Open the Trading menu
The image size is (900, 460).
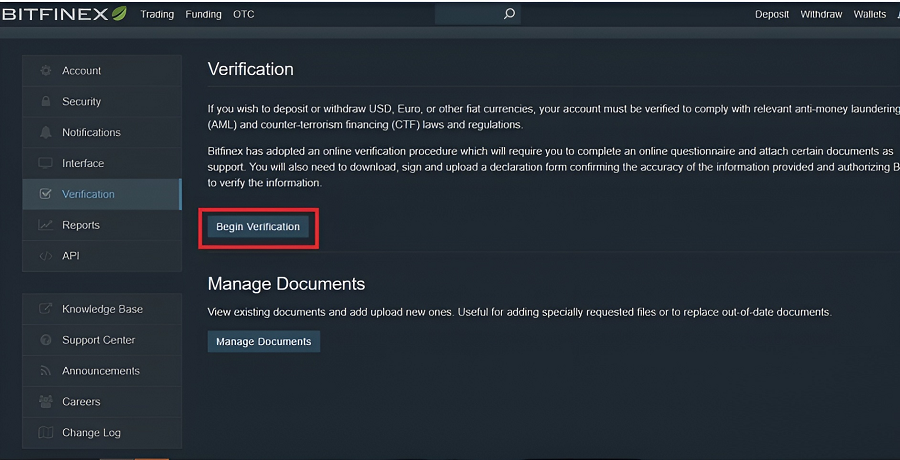point(157,15)
